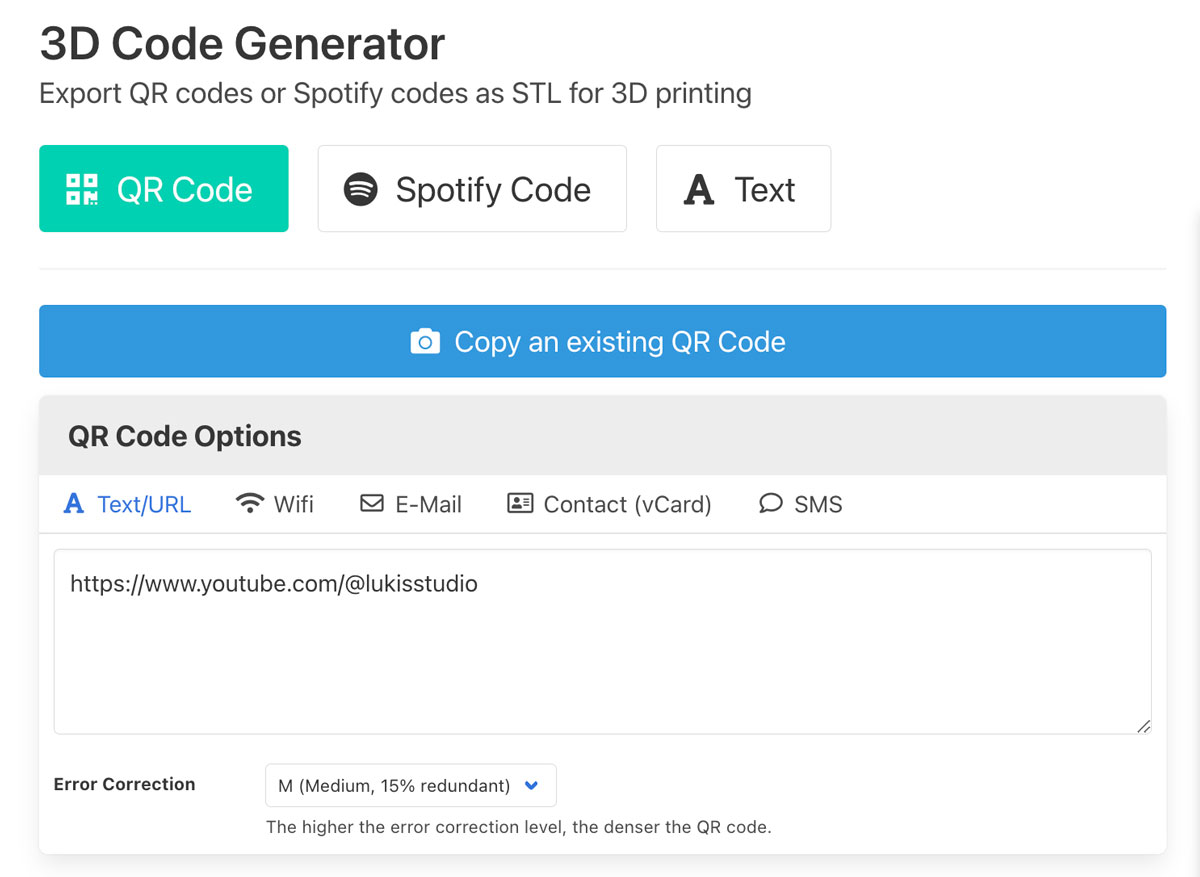Click the camera icon on the blue button
This screenshot has width=1200, height=877.
tap(424, 341)
